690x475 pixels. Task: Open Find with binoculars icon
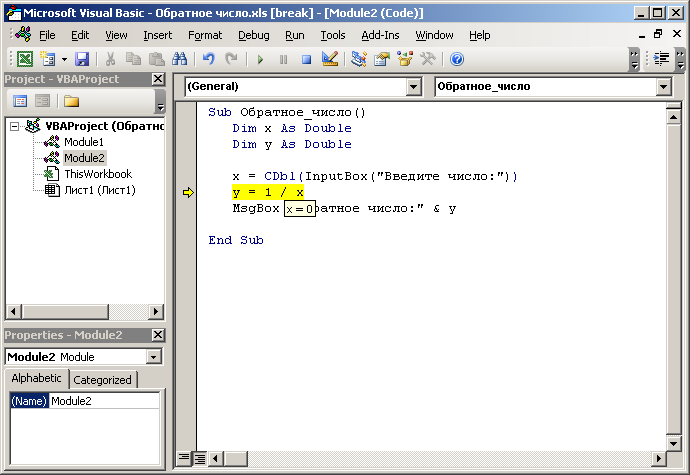(x=180, y=59)
